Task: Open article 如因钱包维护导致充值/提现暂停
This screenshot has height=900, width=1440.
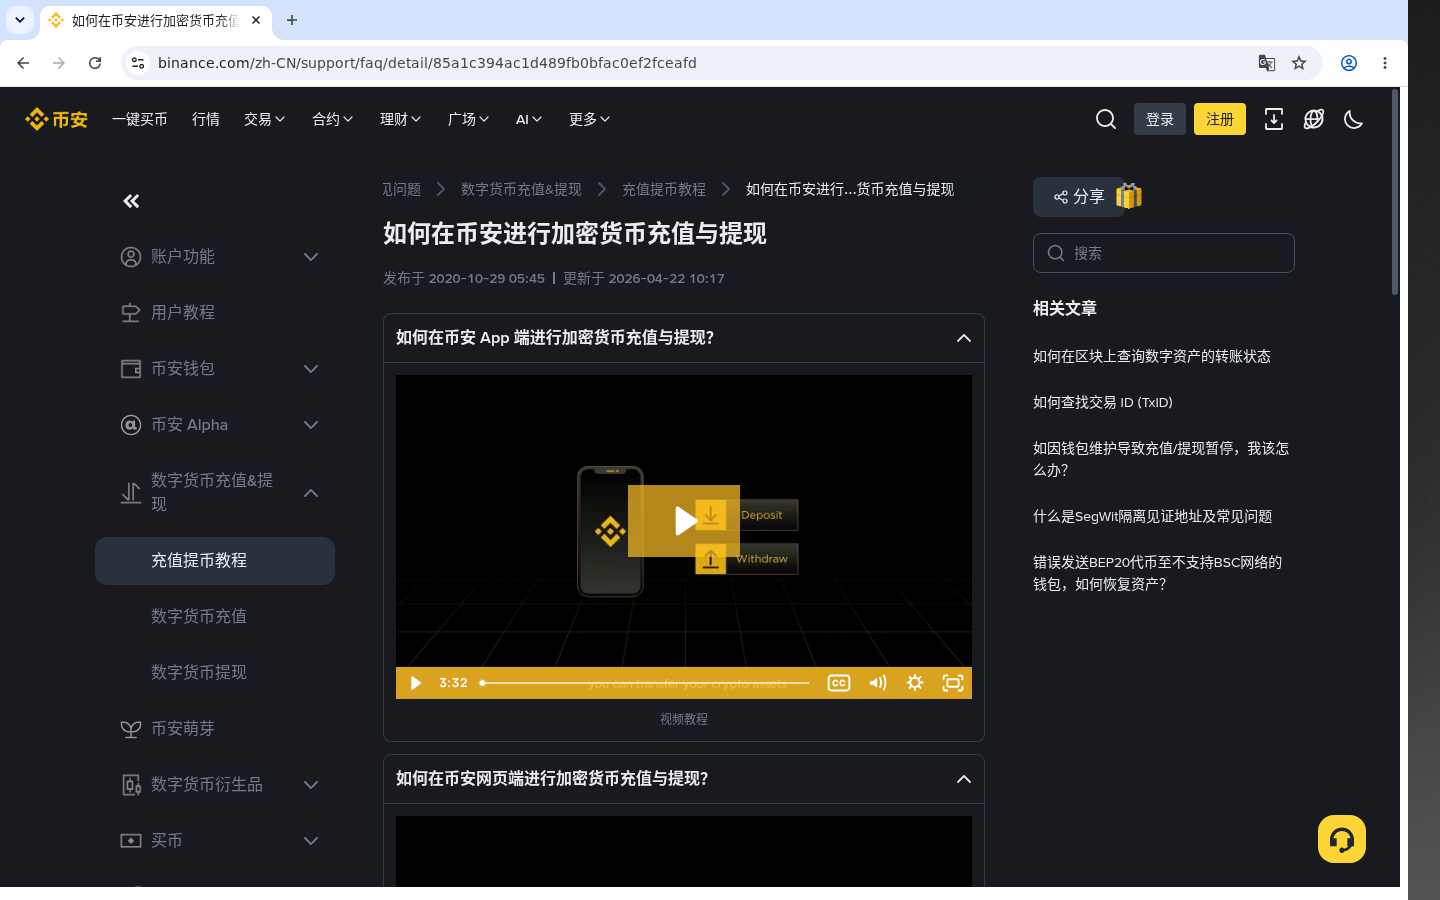Action: click(1161, 459)
